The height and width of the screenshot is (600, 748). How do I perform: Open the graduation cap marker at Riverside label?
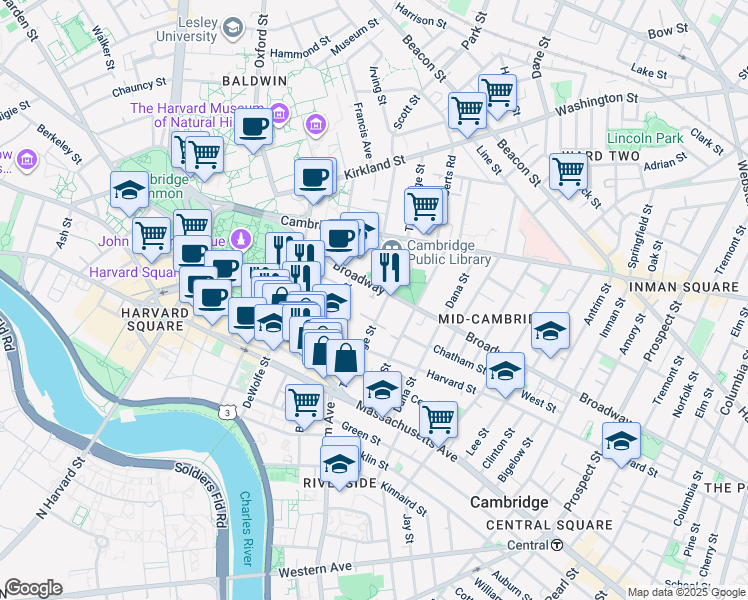[339, 465]
